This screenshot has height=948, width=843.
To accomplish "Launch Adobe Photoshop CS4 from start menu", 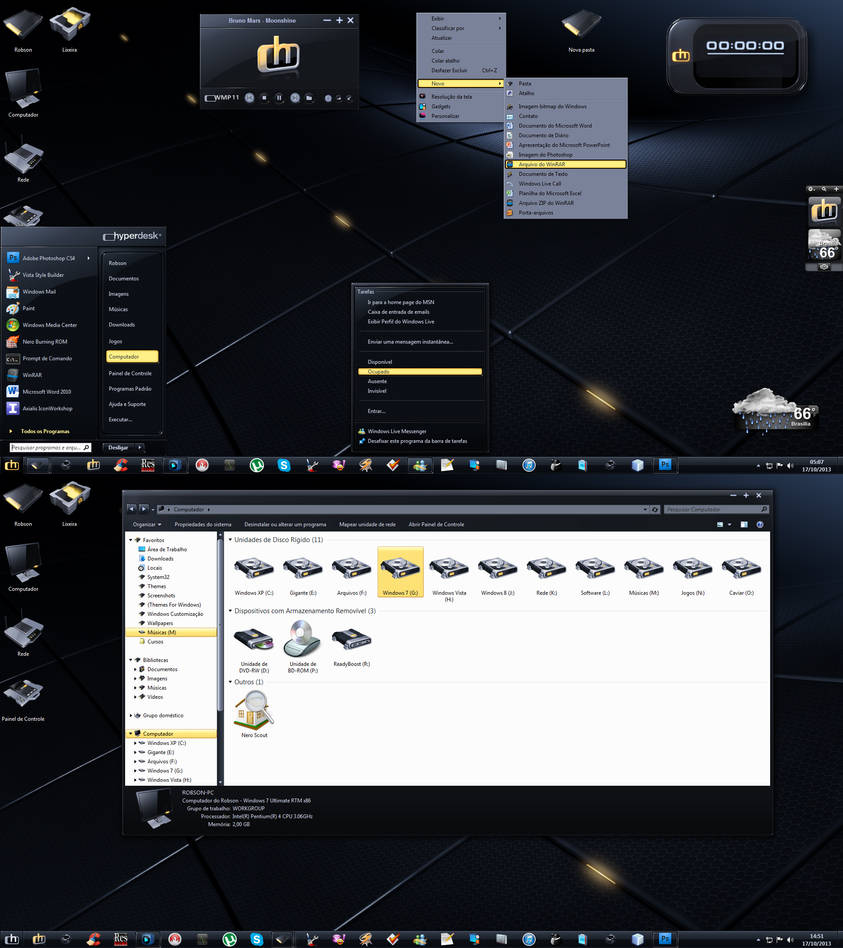I will [48, 258].
